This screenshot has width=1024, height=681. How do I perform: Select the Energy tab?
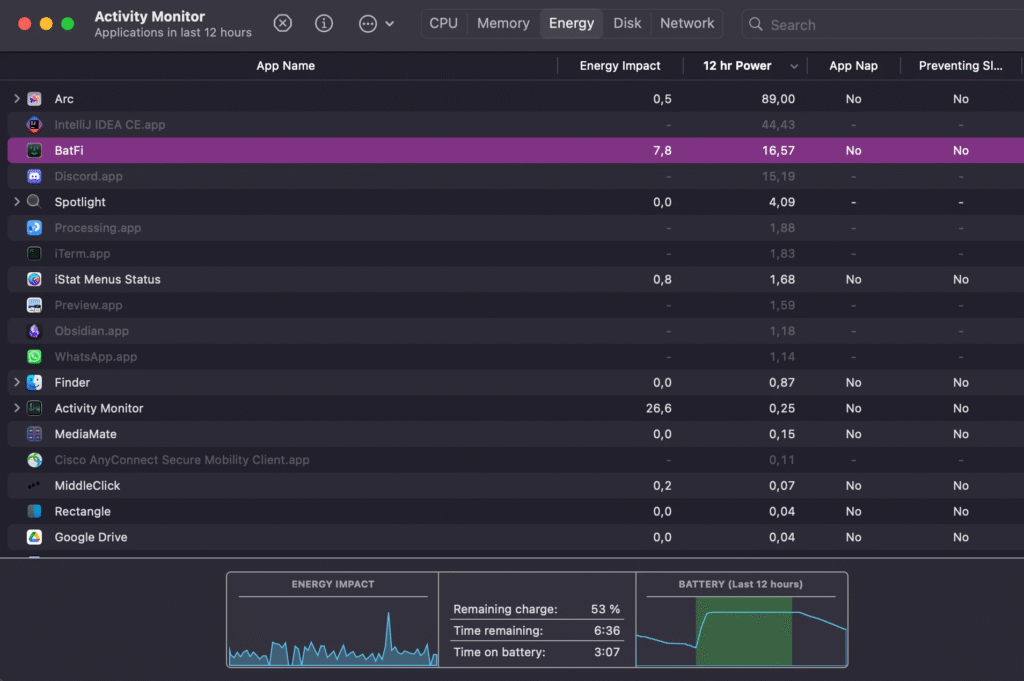pos(571,24)
